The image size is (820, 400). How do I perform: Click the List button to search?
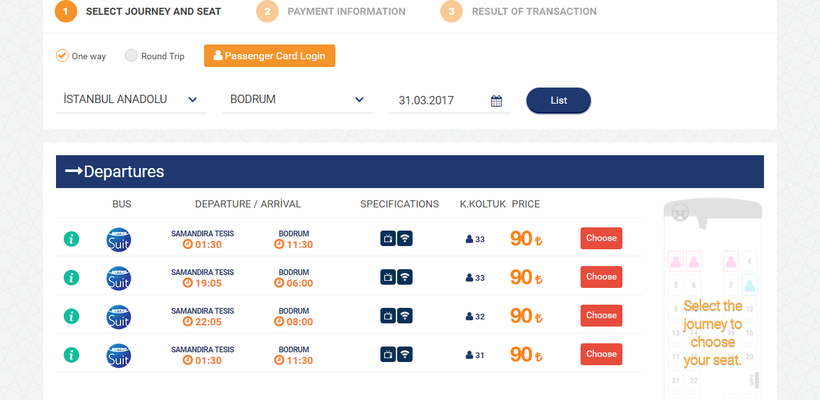558,100
